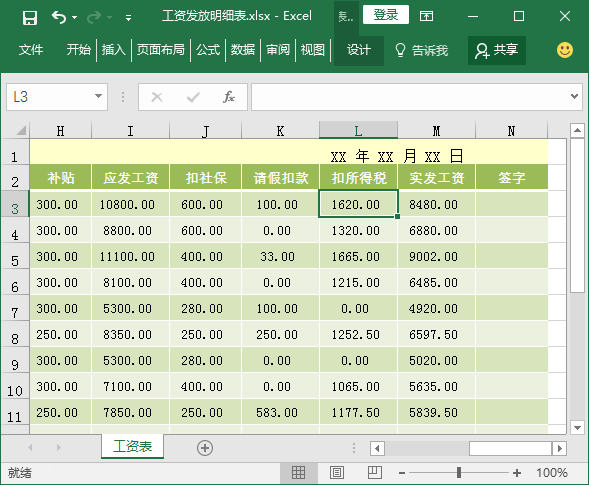This screenshot has height=485, width=589.
Task: Expand the formula bar chevron
Action: point(574,97)
